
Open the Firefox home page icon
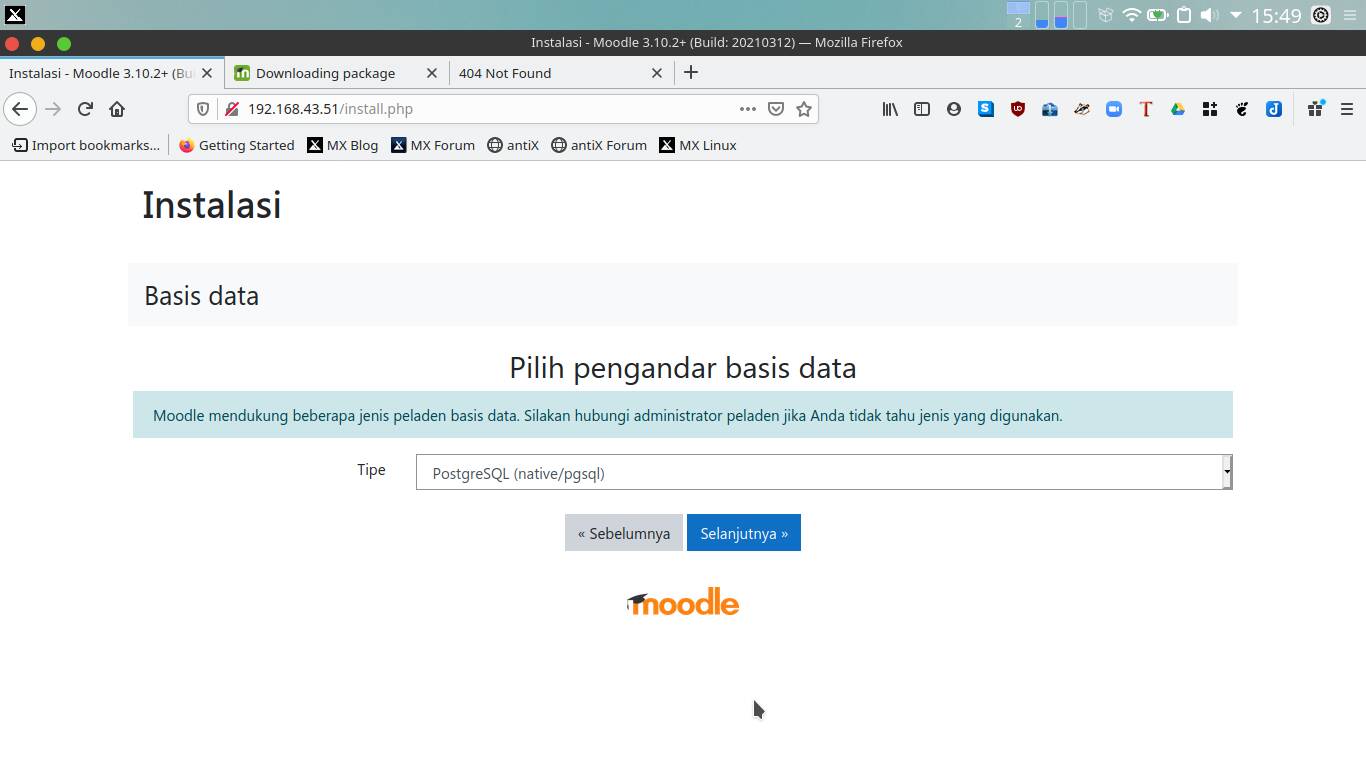tap(117, 109)
